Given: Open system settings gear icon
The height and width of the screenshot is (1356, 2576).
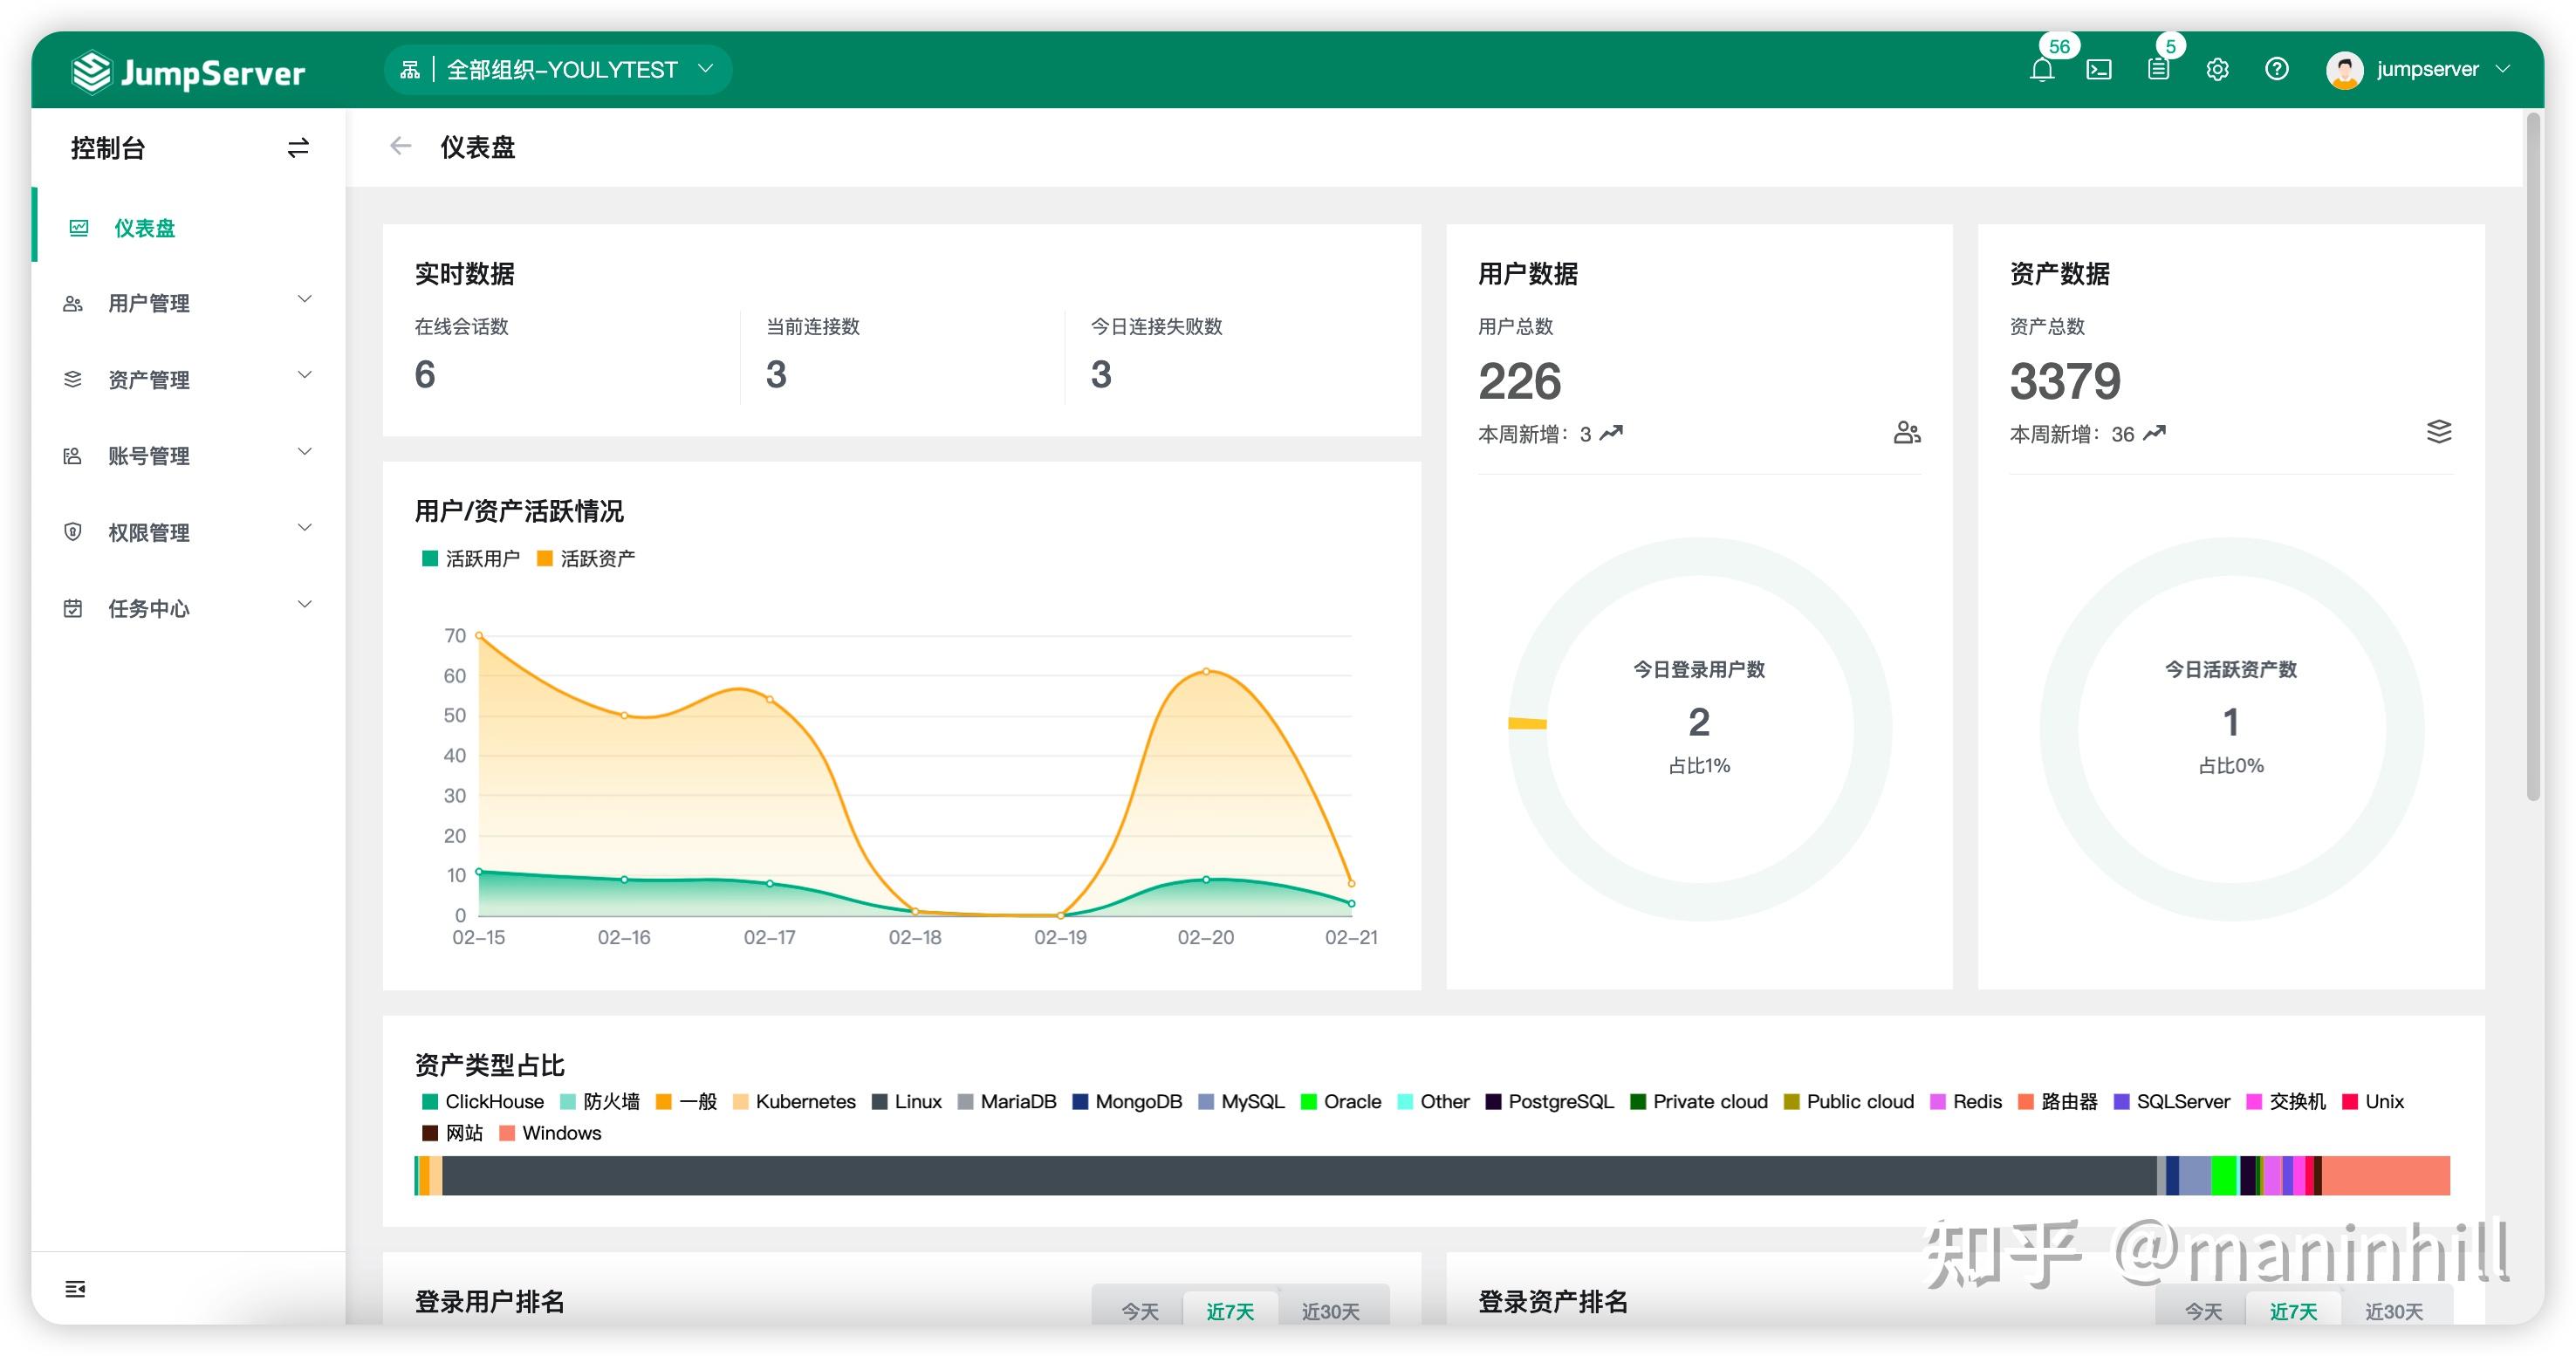Looking at the screenshot, I should click(x=2217, y=69).
